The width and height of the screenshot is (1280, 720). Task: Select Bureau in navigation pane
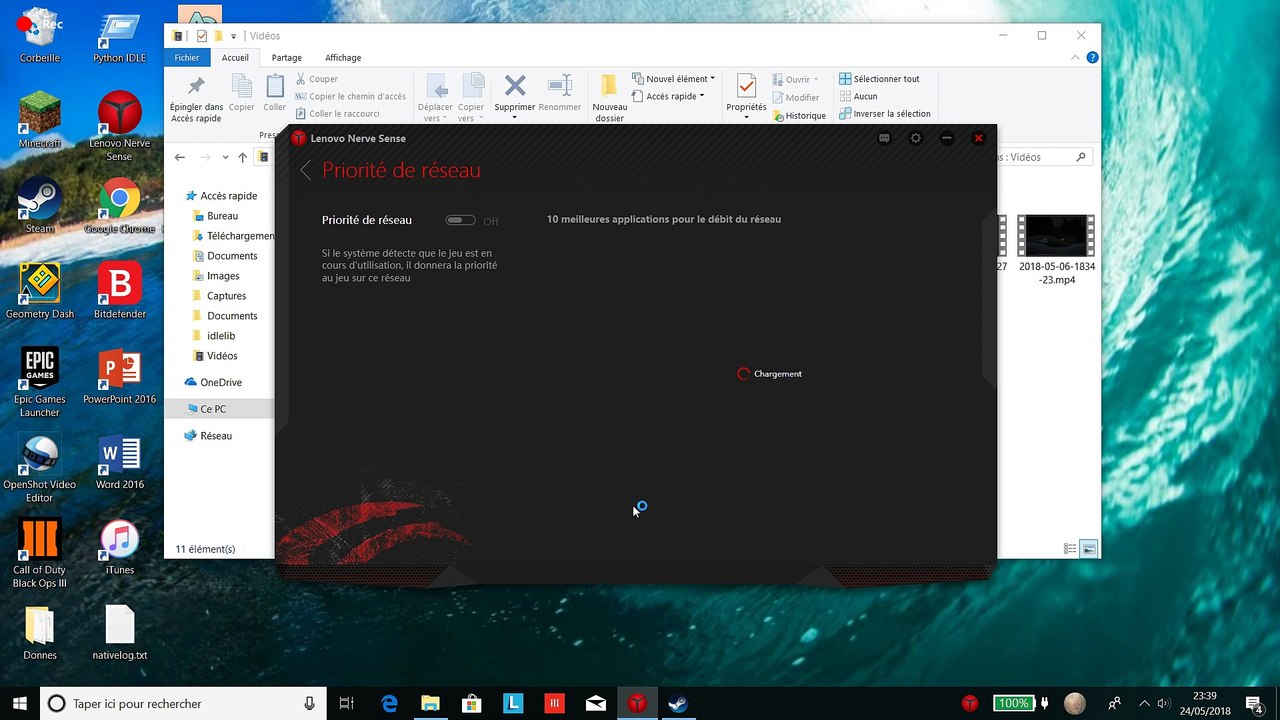point(215,216)
